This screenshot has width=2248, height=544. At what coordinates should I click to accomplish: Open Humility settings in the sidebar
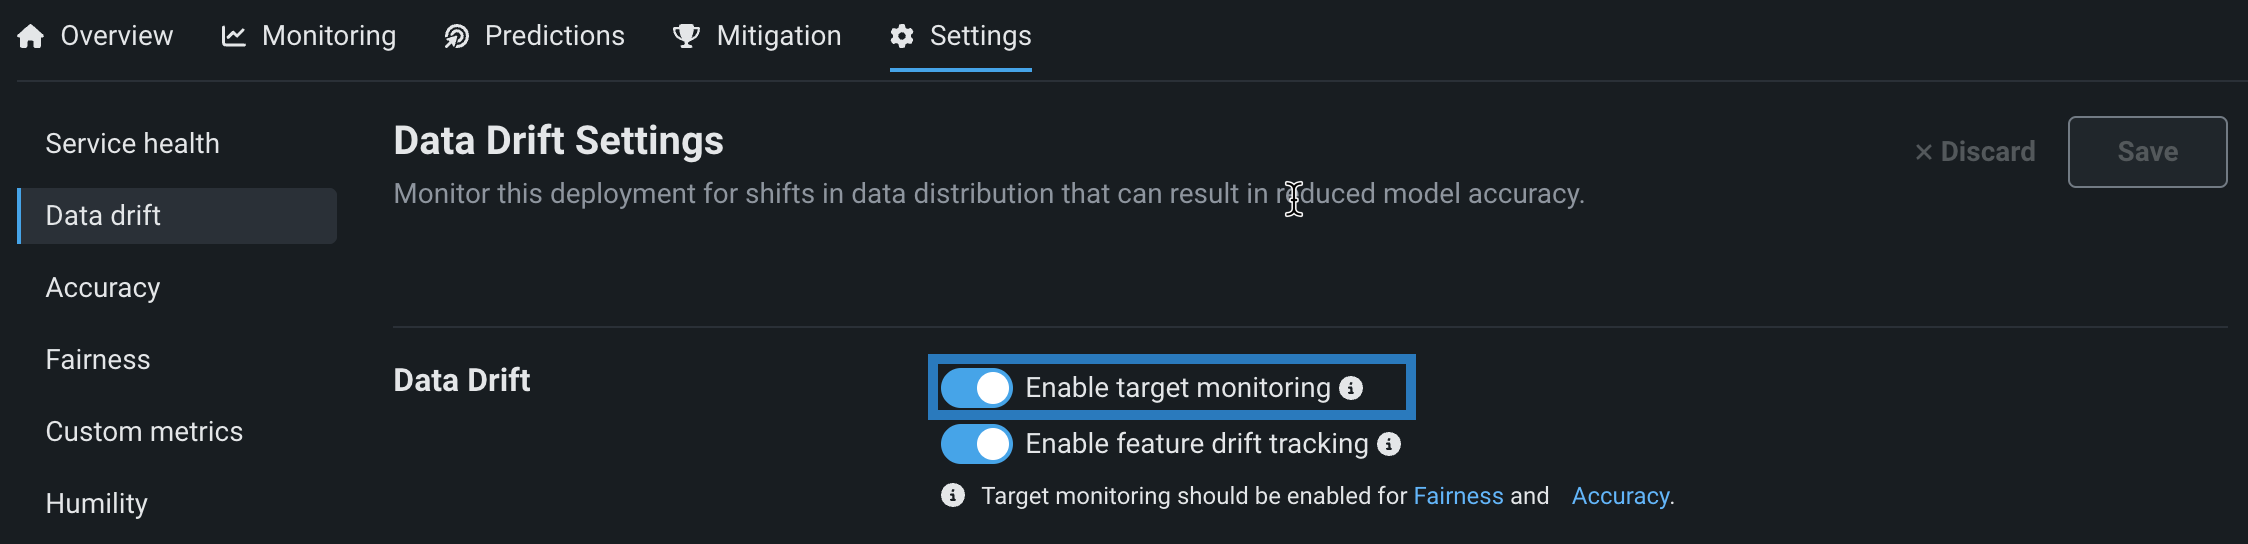(97, 504)
